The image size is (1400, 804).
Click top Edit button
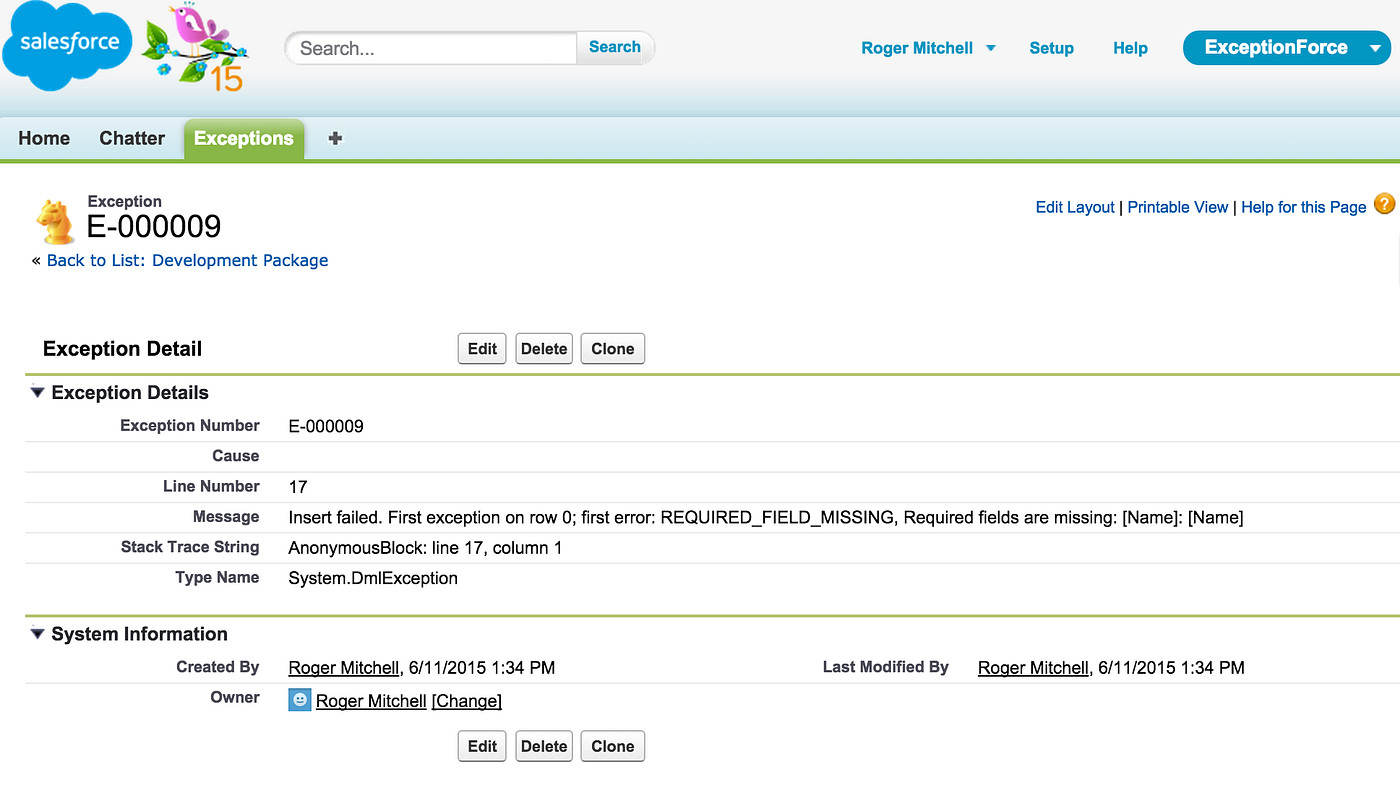coord(482,349)
